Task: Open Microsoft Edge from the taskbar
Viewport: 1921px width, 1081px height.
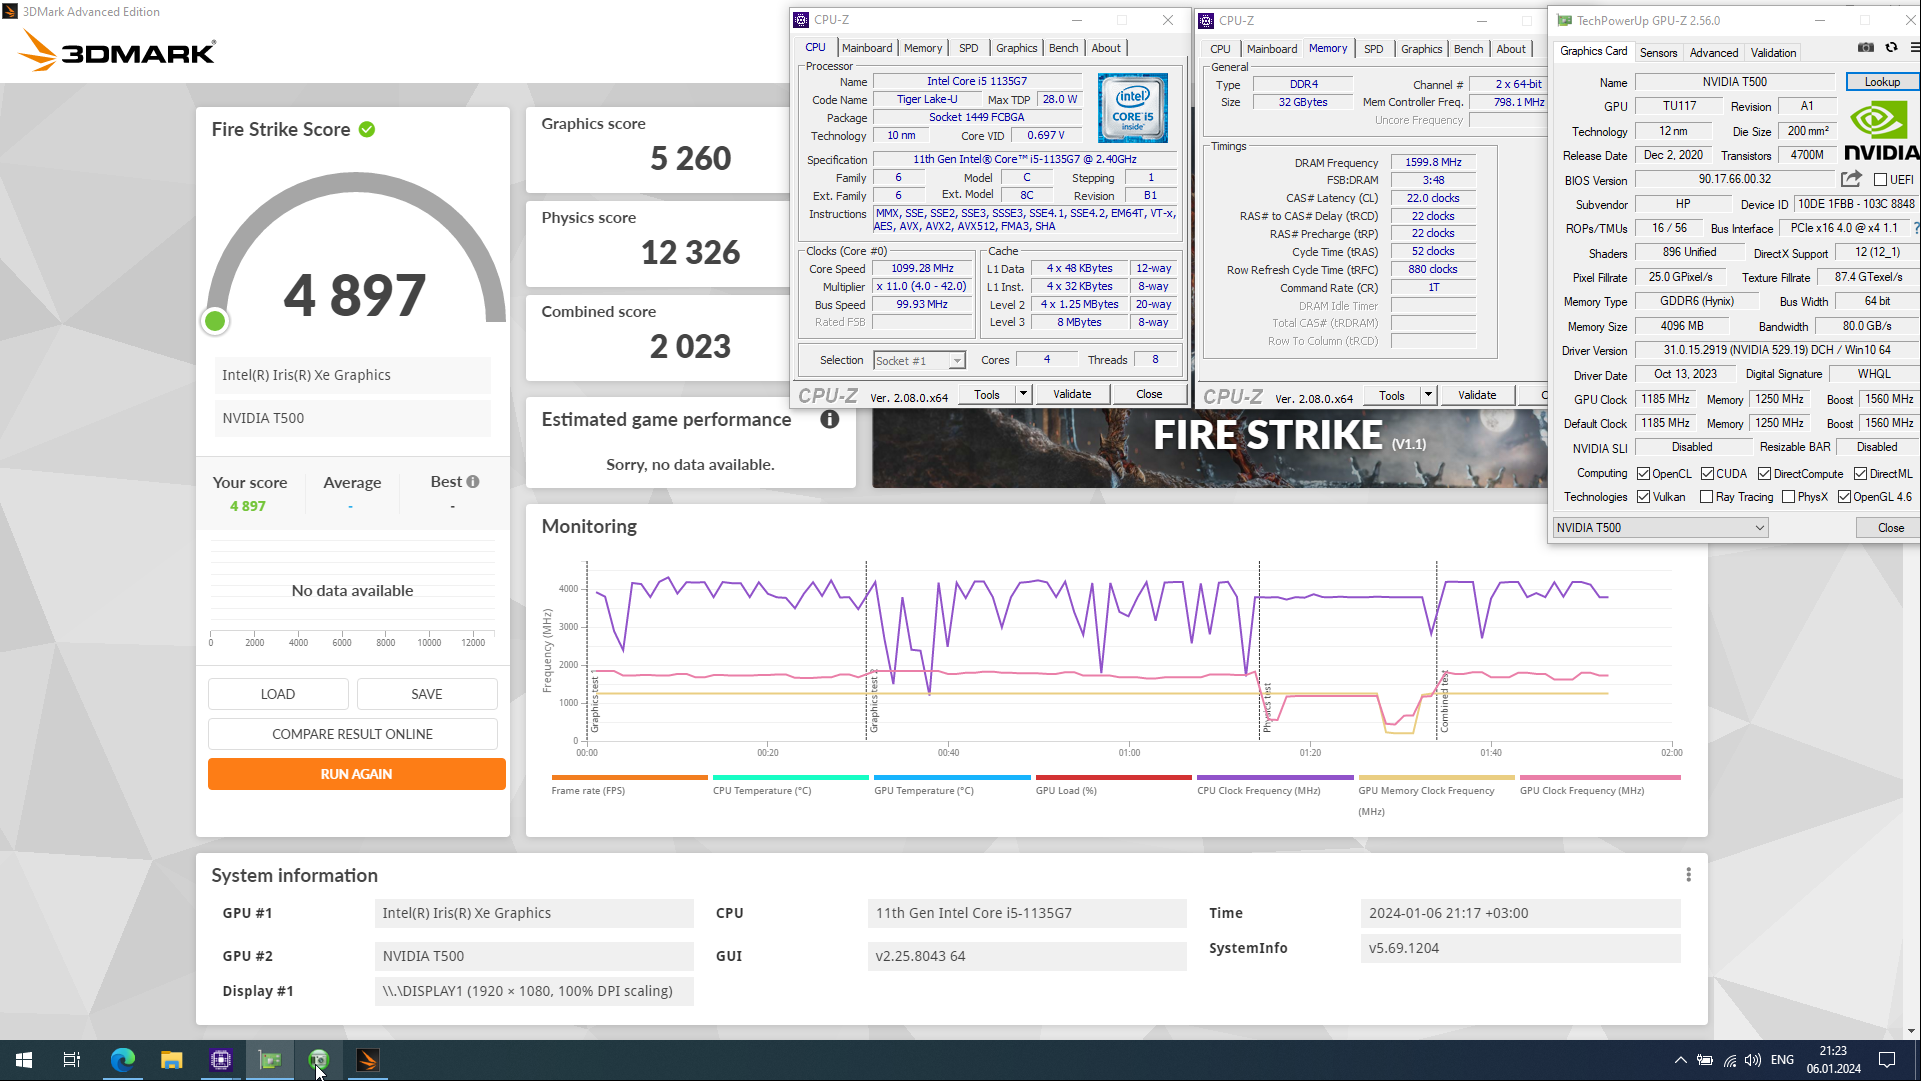Action: [122, 1060]
